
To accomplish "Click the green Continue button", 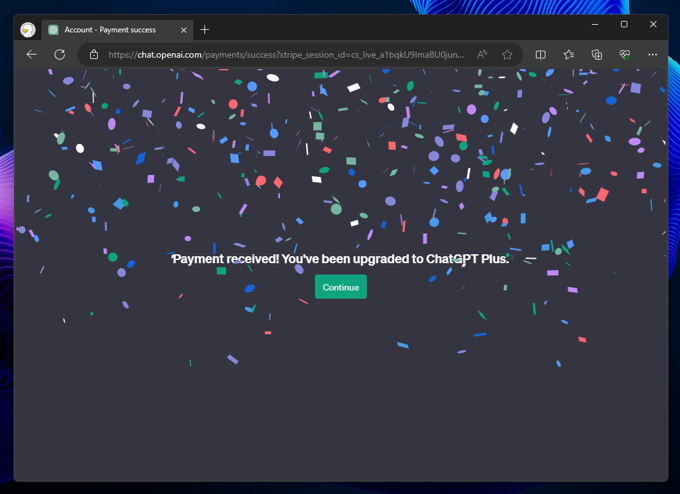I will pos(340,287).
